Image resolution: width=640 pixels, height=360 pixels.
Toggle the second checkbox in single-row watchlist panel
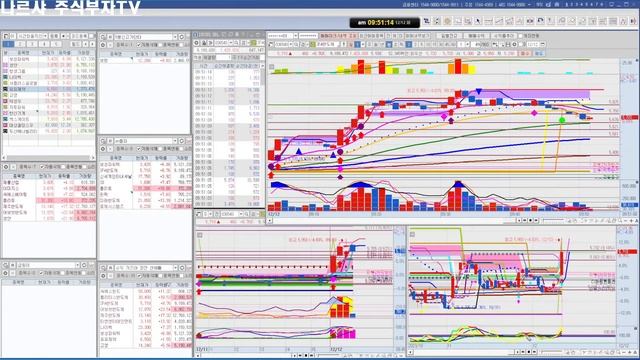[x=160, y=45]
